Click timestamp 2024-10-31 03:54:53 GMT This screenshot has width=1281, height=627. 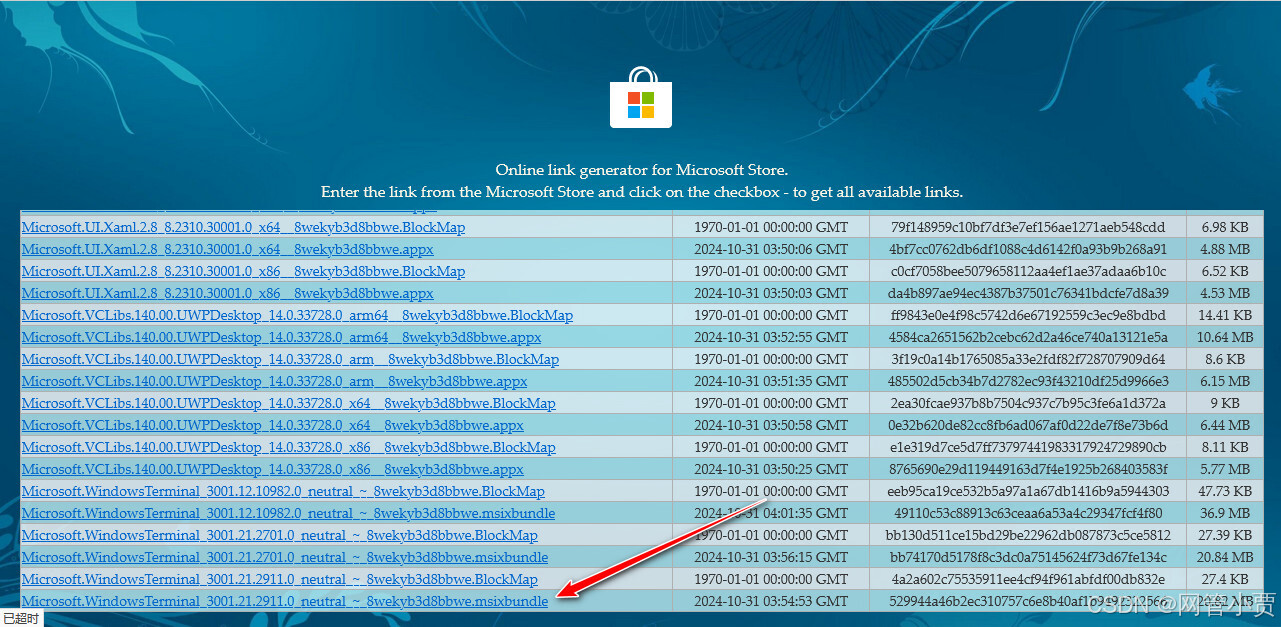tap(771, 601)
